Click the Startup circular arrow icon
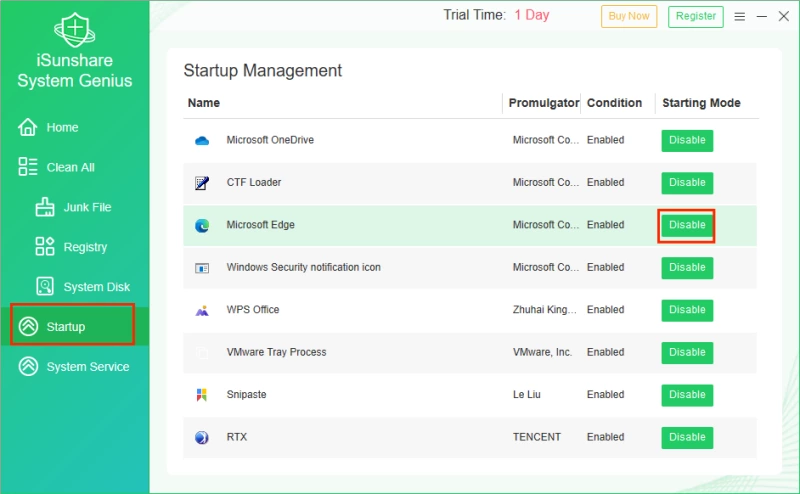Image resolution: width=800 pixels, height=494 pixels. [x=29, y=326]
